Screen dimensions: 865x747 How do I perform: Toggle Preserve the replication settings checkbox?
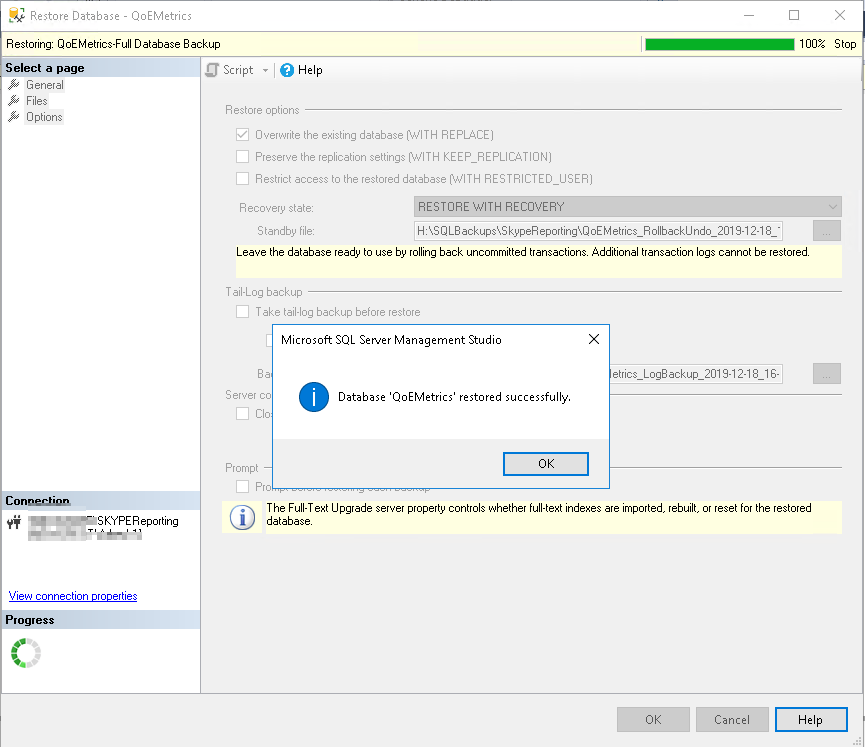pos(242,157)
